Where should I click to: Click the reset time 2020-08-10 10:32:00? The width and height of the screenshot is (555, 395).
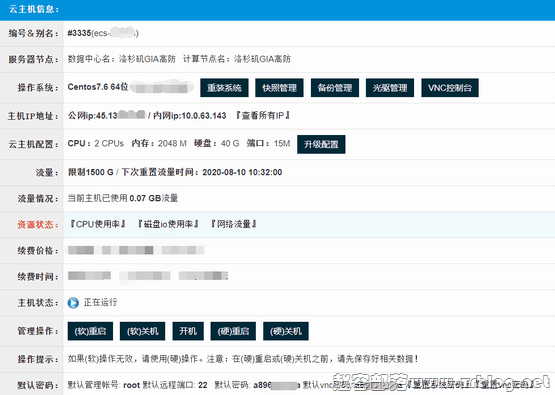242,172
